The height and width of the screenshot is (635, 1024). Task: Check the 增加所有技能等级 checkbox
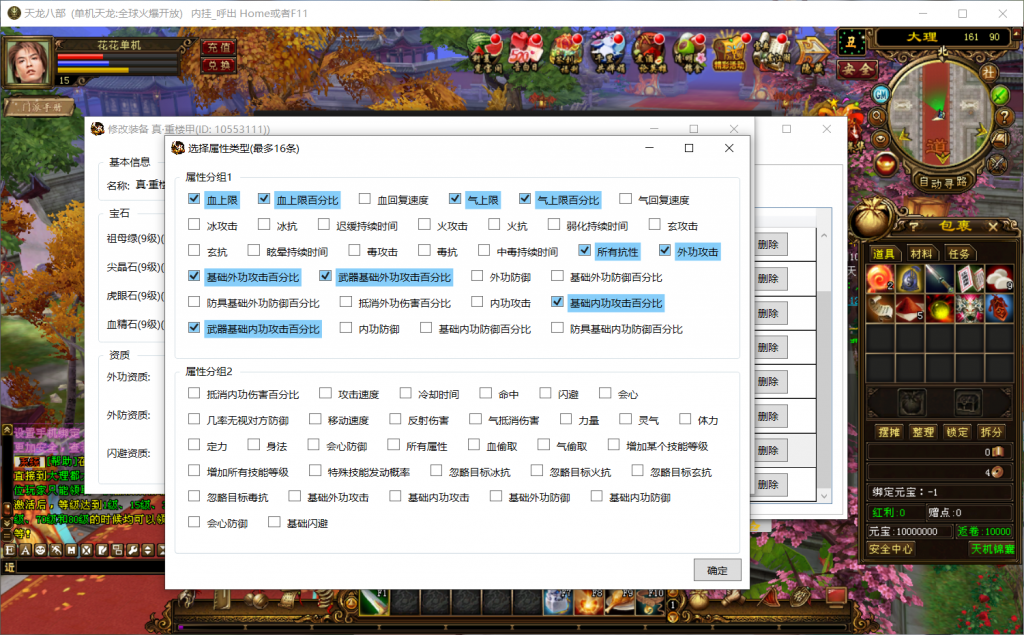coord(194,470)
